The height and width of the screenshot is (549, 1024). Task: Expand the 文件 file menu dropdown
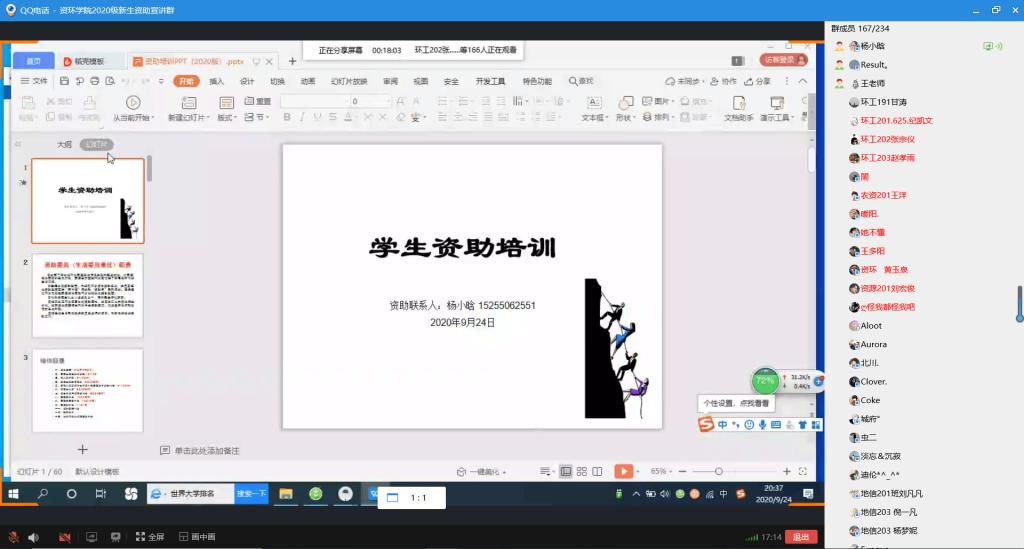click(34, 81)
